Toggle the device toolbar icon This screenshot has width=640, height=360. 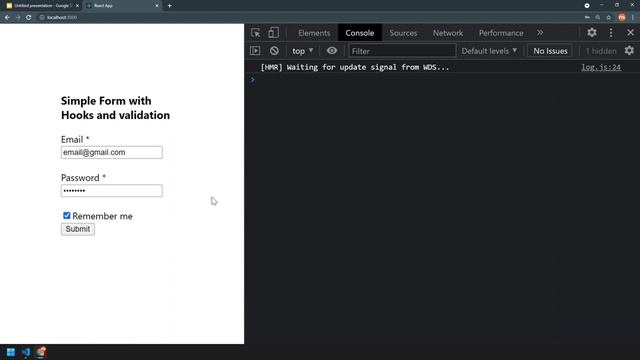273,33
